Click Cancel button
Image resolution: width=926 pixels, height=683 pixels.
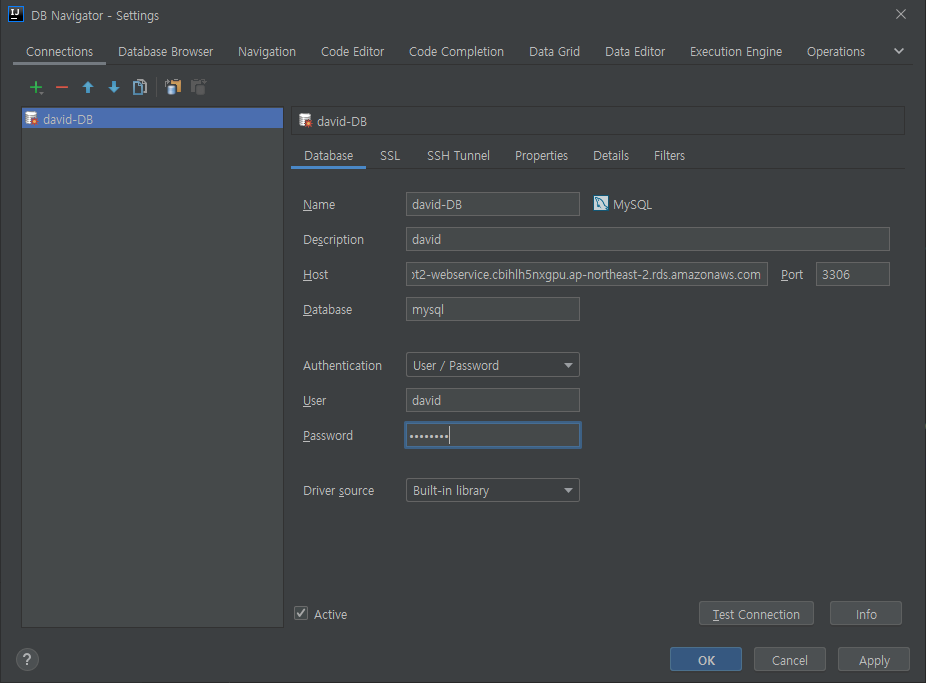790,659
